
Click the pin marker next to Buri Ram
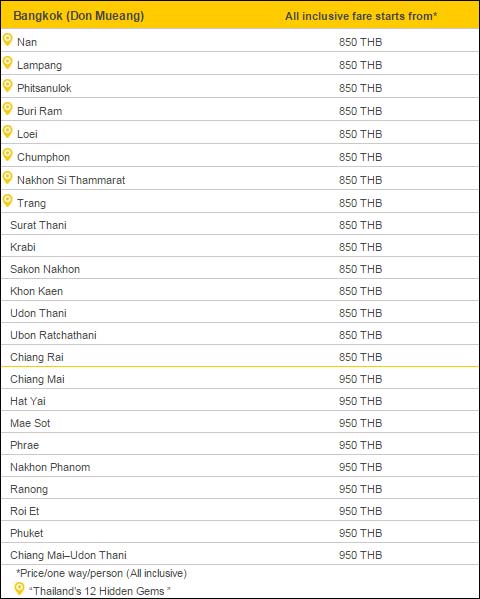pos(7,109)
